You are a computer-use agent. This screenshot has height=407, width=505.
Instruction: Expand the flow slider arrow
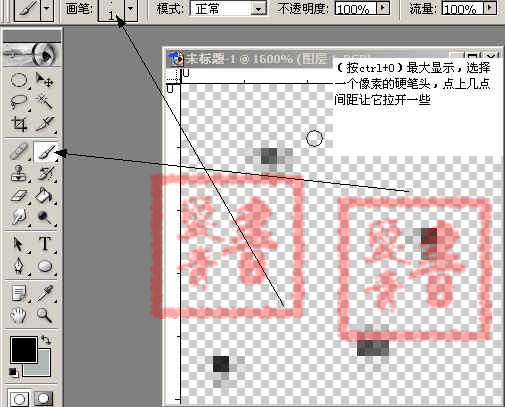(x=490, y=7)
